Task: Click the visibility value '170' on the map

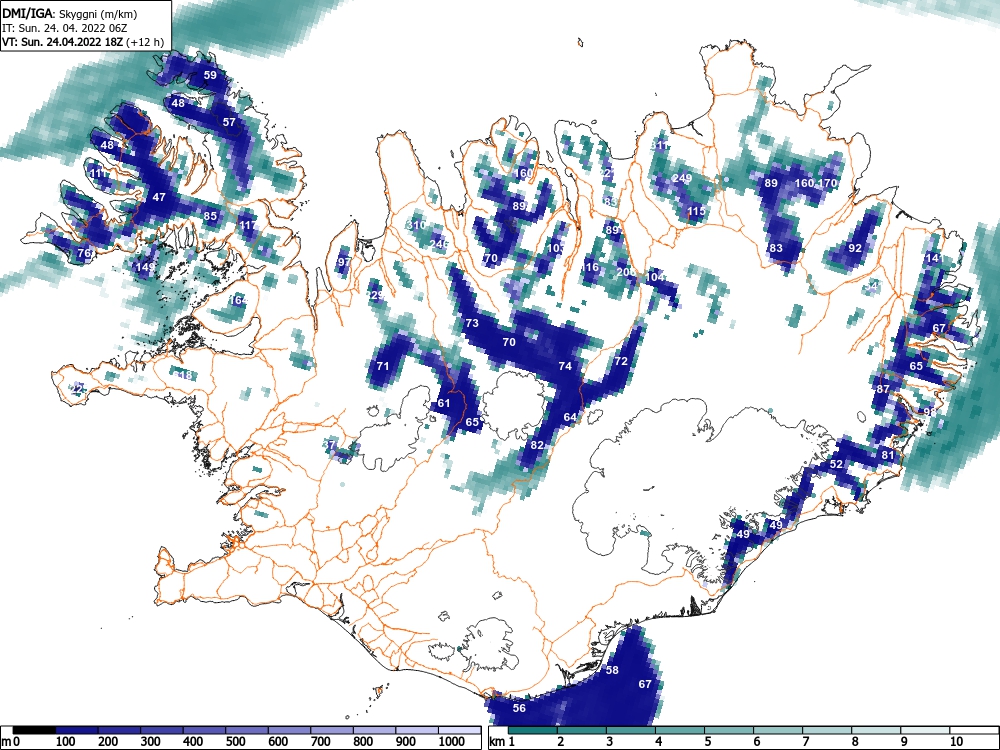Action: click(827, 183)
